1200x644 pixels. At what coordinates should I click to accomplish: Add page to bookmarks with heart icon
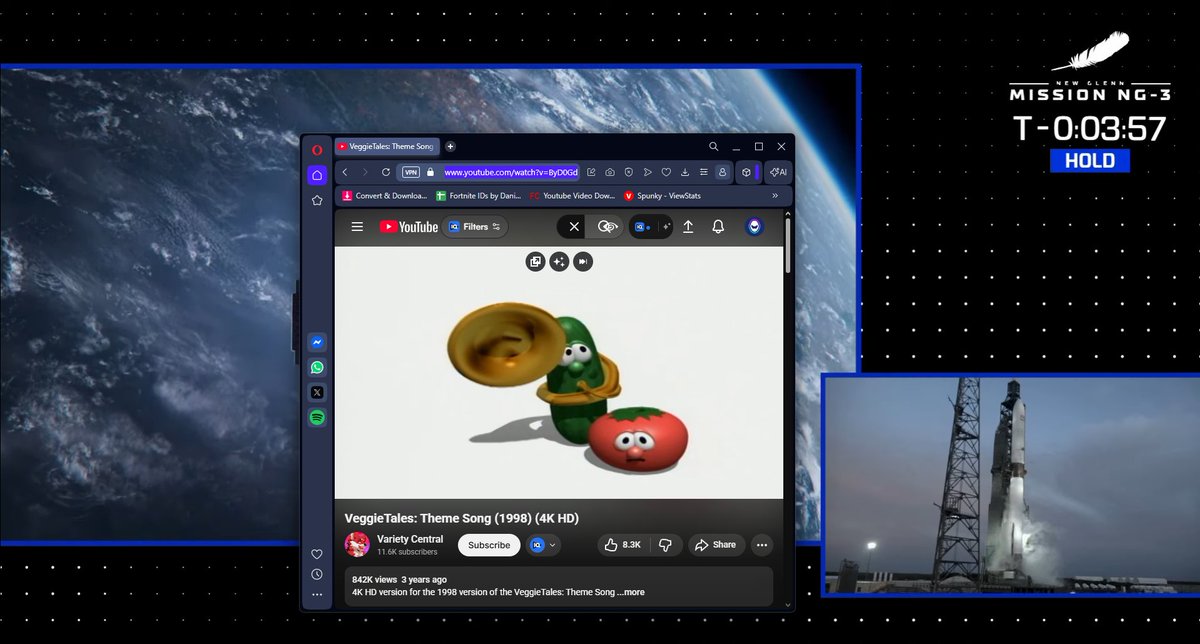[x=666, y=172]
